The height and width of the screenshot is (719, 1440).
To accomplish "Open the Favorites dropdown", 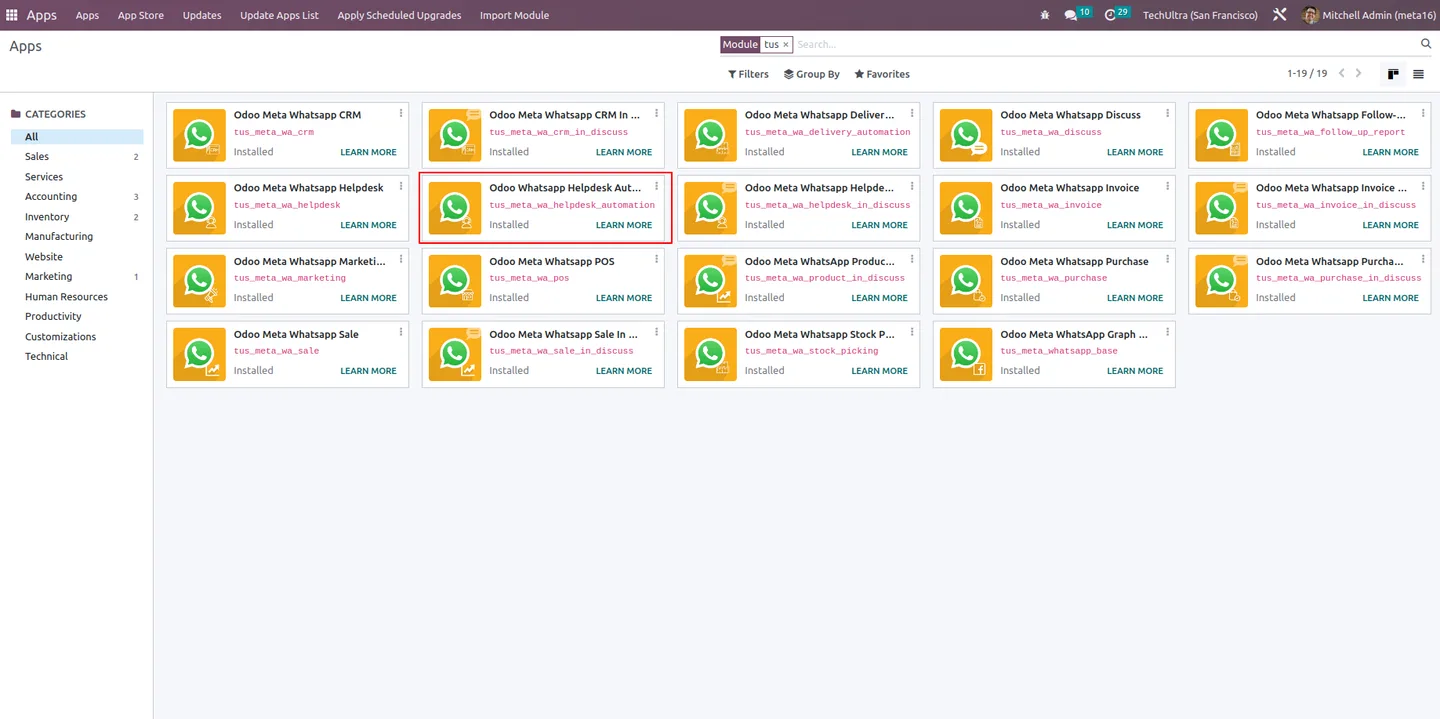I will [882, 74].
